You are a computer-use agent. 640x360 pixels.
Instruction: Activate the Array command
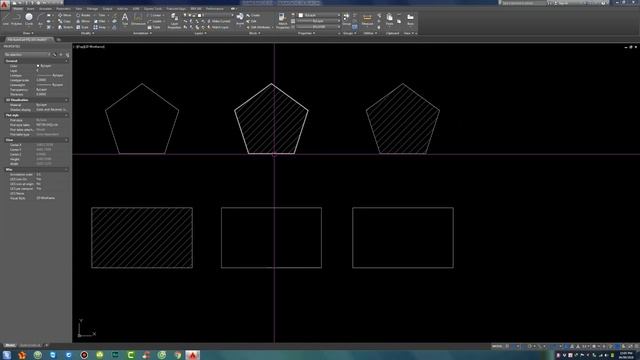tap(100, 27)
